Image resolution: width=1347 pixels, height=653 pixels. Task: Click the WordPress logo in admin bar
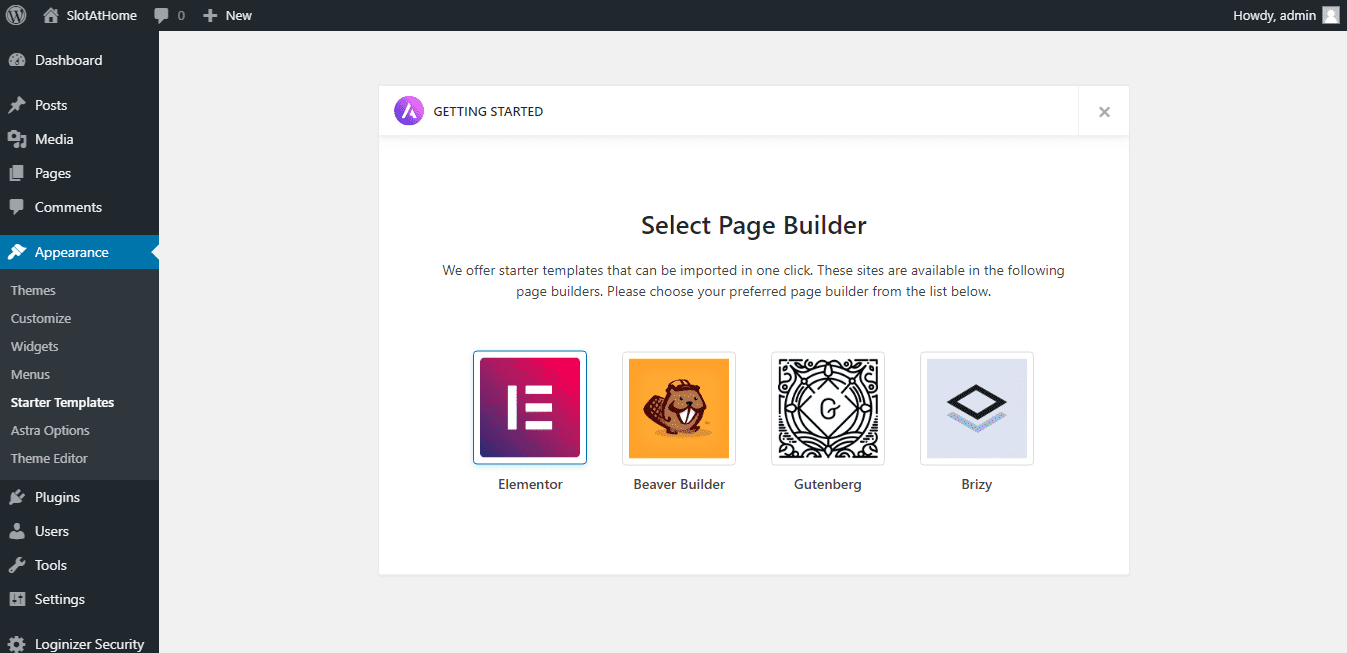click(x=16, y=15)
